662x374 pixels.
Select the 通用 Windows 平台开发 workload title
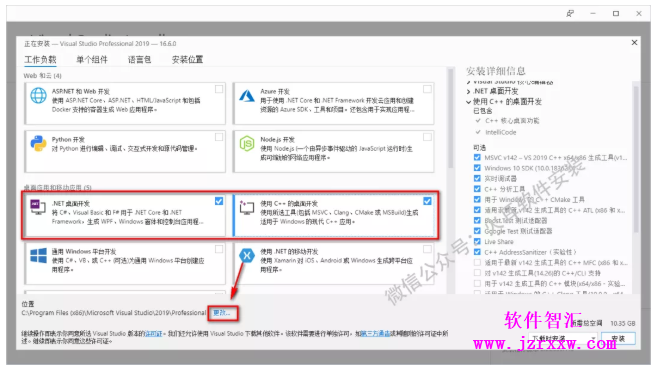point(84,251)
